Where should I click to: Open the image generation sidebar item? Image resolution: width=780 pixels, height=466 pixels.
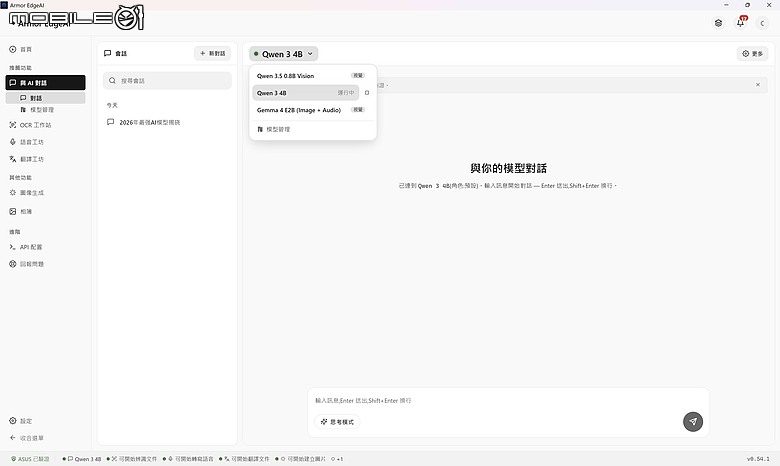pyautogui.click(x=27, y=192)
